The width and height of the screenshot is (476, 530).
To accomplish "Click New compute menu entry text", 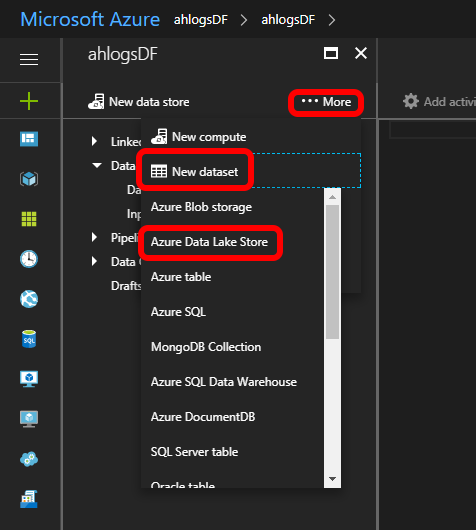I will [x=209, y=137].
